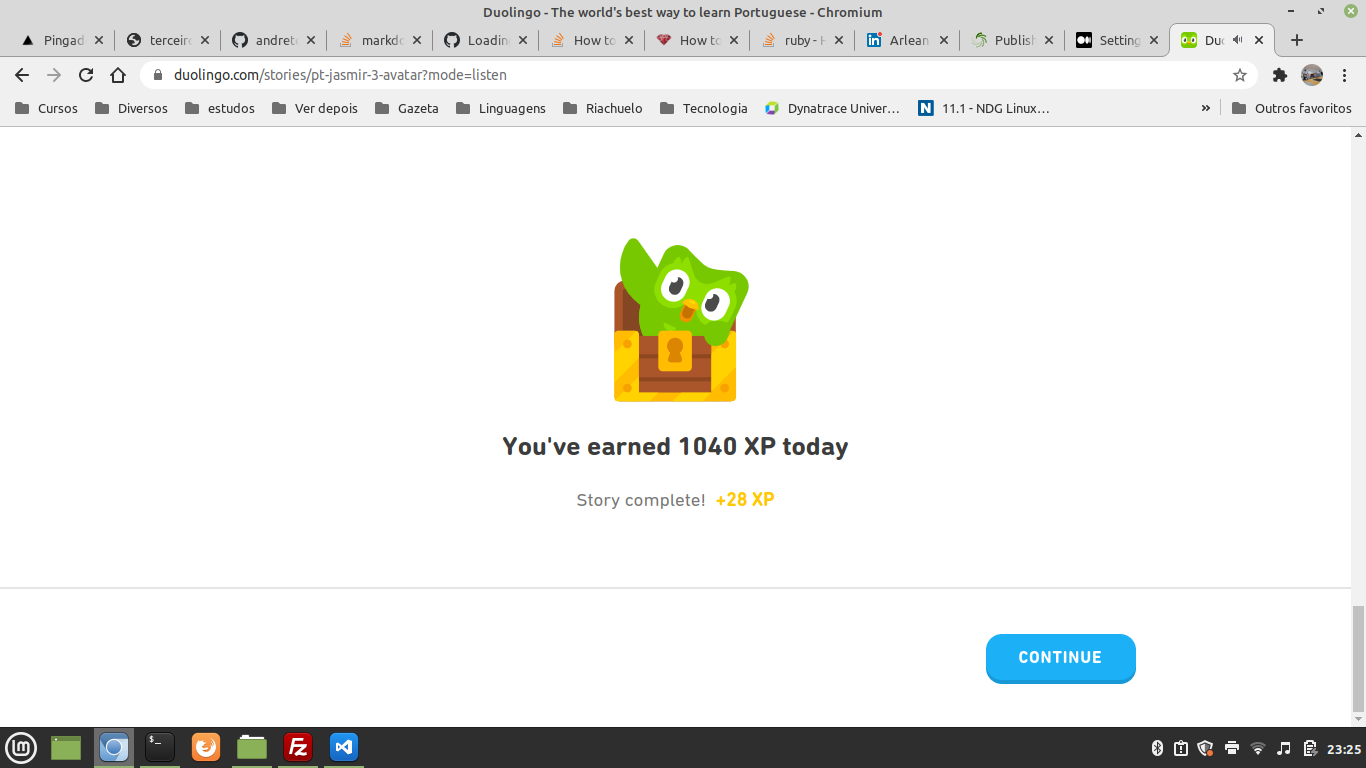
Task: Launch Firefox from the taskbar
Action: click(206, 747)
